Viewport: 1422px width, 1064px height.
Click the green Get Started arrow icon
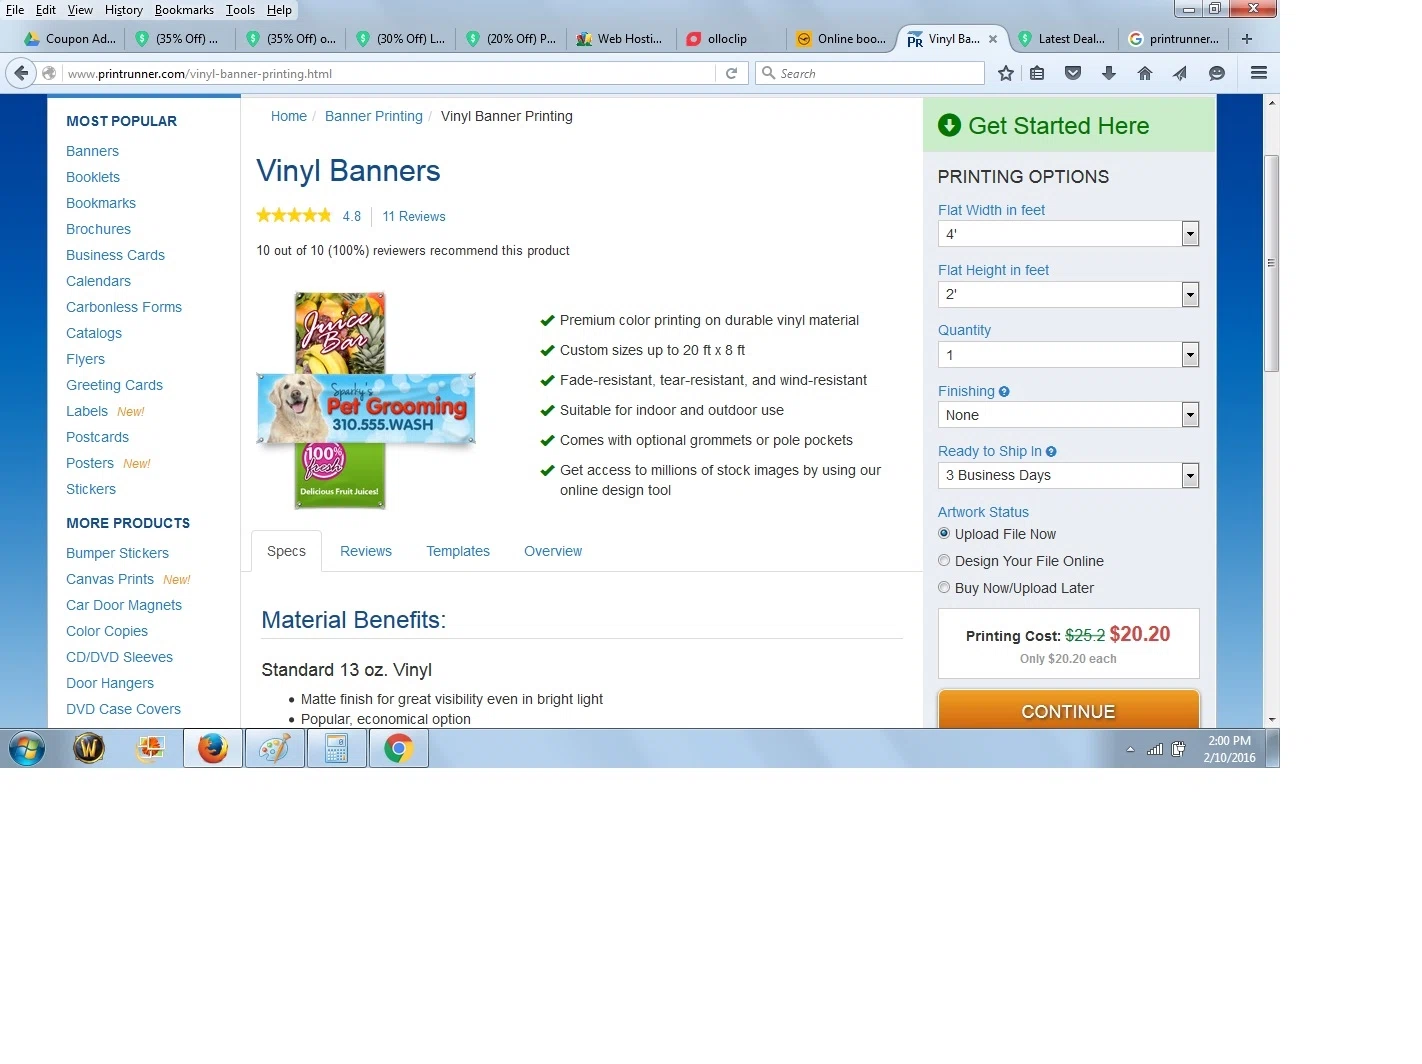click(949, 125)
